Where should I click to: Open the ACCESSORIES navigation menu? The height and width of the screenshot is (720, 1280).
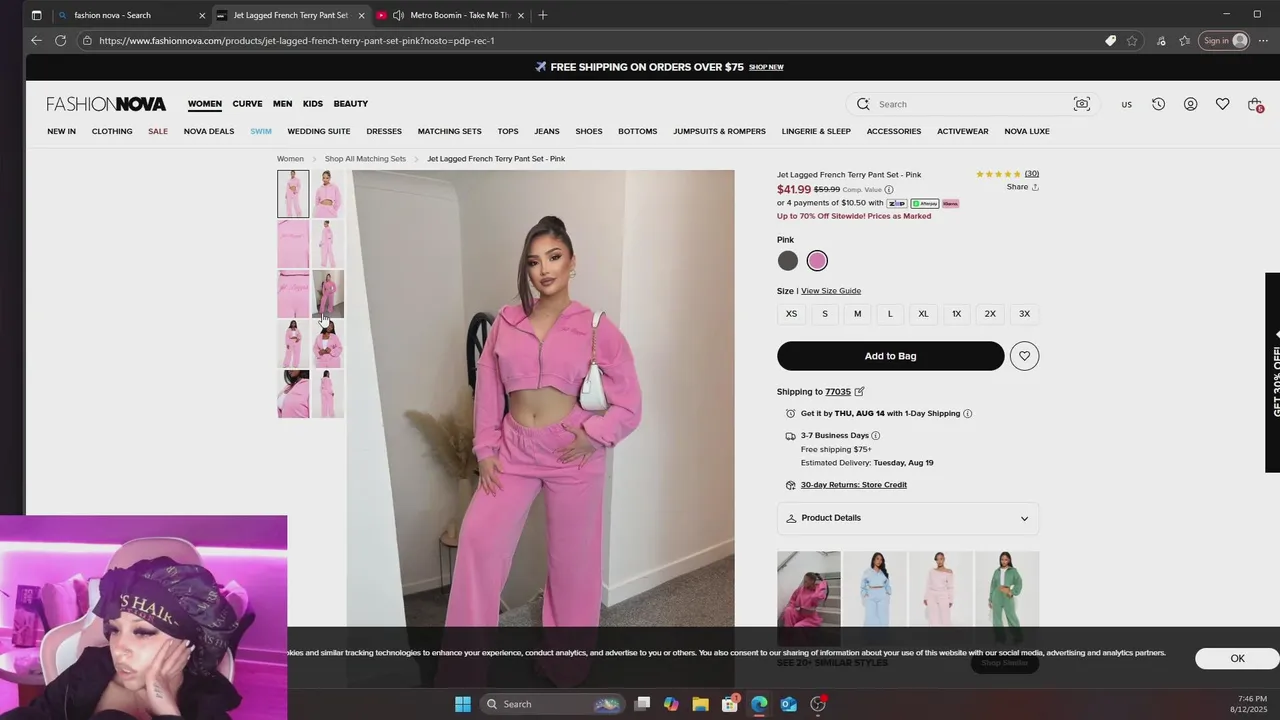(x=894, y=131)
